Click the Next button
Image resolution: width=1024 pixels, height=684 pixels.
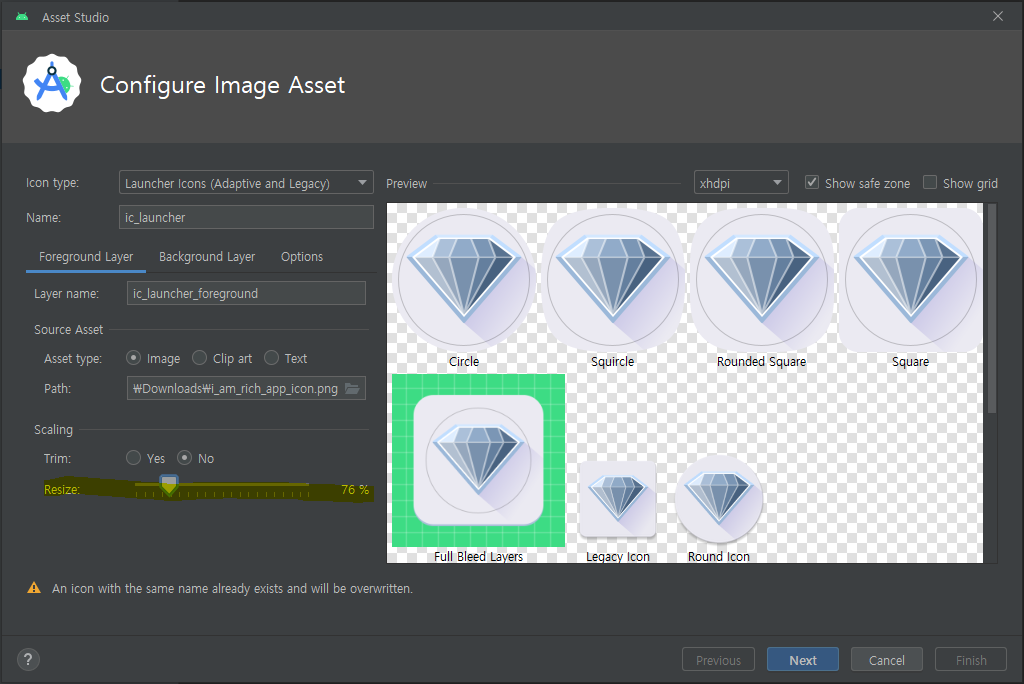coord(803,660)
